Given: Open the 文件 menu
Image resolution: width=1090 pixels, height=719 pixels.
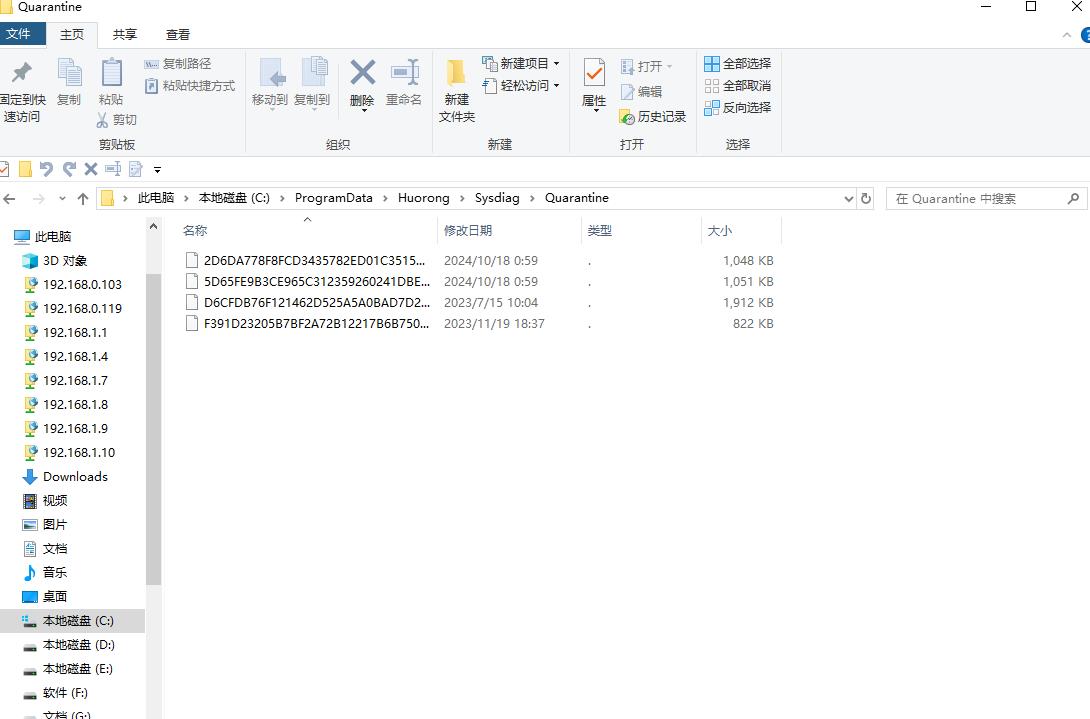Looking at the screenshot, I should 23,34.
